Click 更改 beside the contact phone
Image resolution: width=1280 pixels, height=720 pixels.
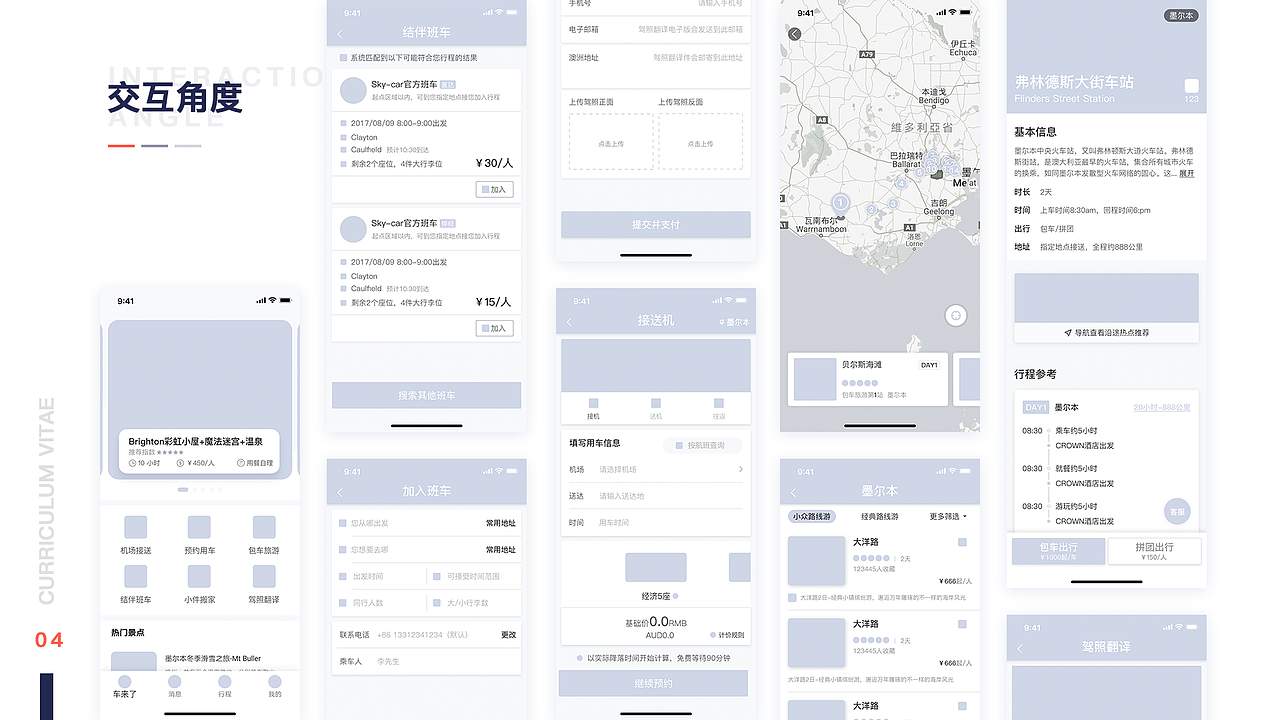pyautogui.click(x=509, y=635)
